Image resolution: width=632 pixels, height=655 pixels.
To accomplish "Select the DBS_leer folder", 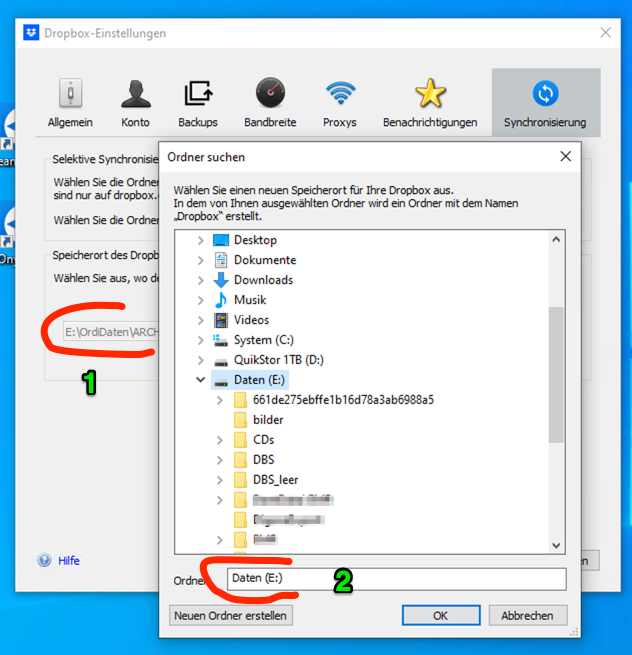I will [x=266, y=480].
